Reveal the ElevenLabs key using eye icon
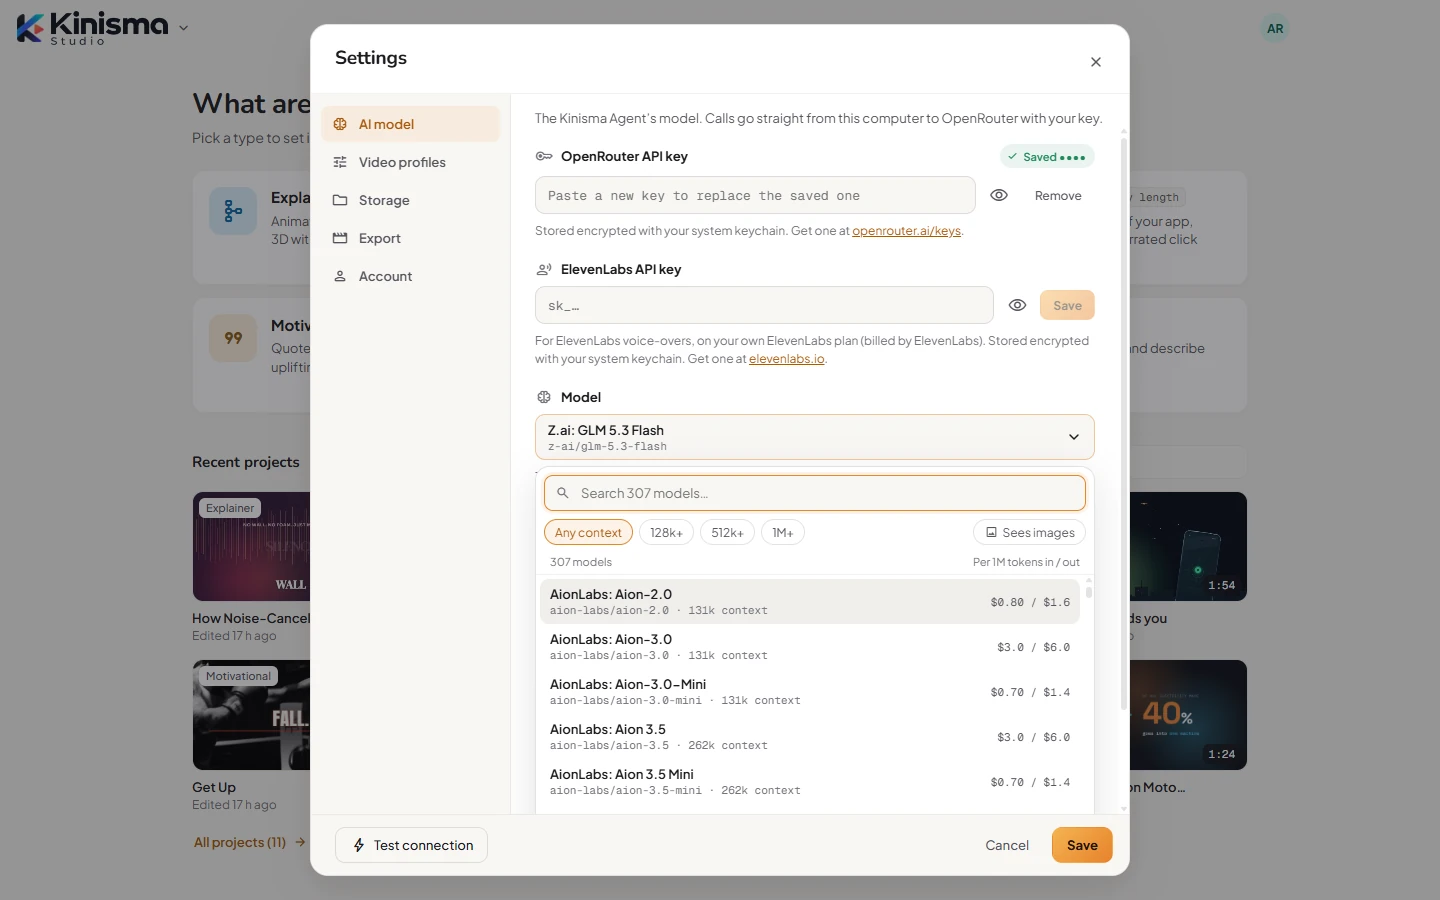This screenshot has width=1440, height=900. (1017, 305)
